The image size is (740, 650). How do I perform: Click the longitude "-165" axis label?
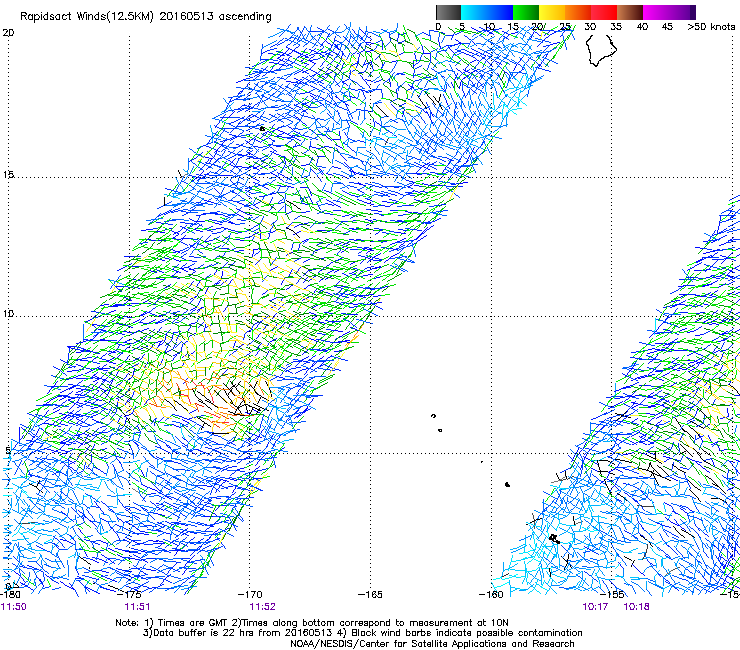click(x=370, y=594)
